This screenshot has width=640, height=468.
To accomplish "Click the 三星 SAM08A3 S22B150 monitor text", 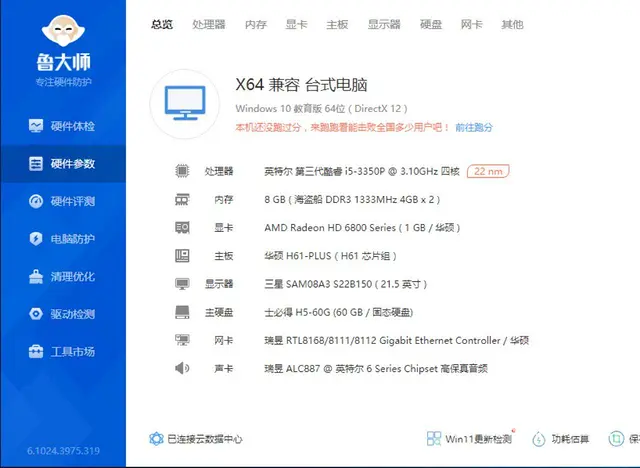I will point(345,284).
